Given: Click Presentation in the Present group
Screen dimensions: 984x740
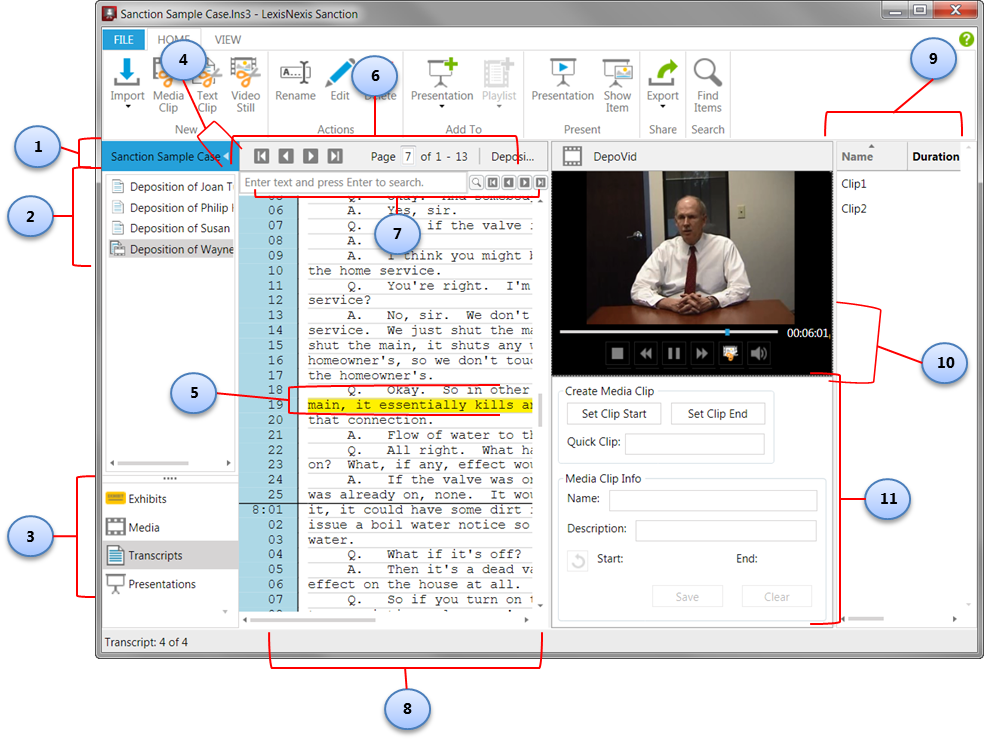Looking at the screenshot, I should click(562, 80).
